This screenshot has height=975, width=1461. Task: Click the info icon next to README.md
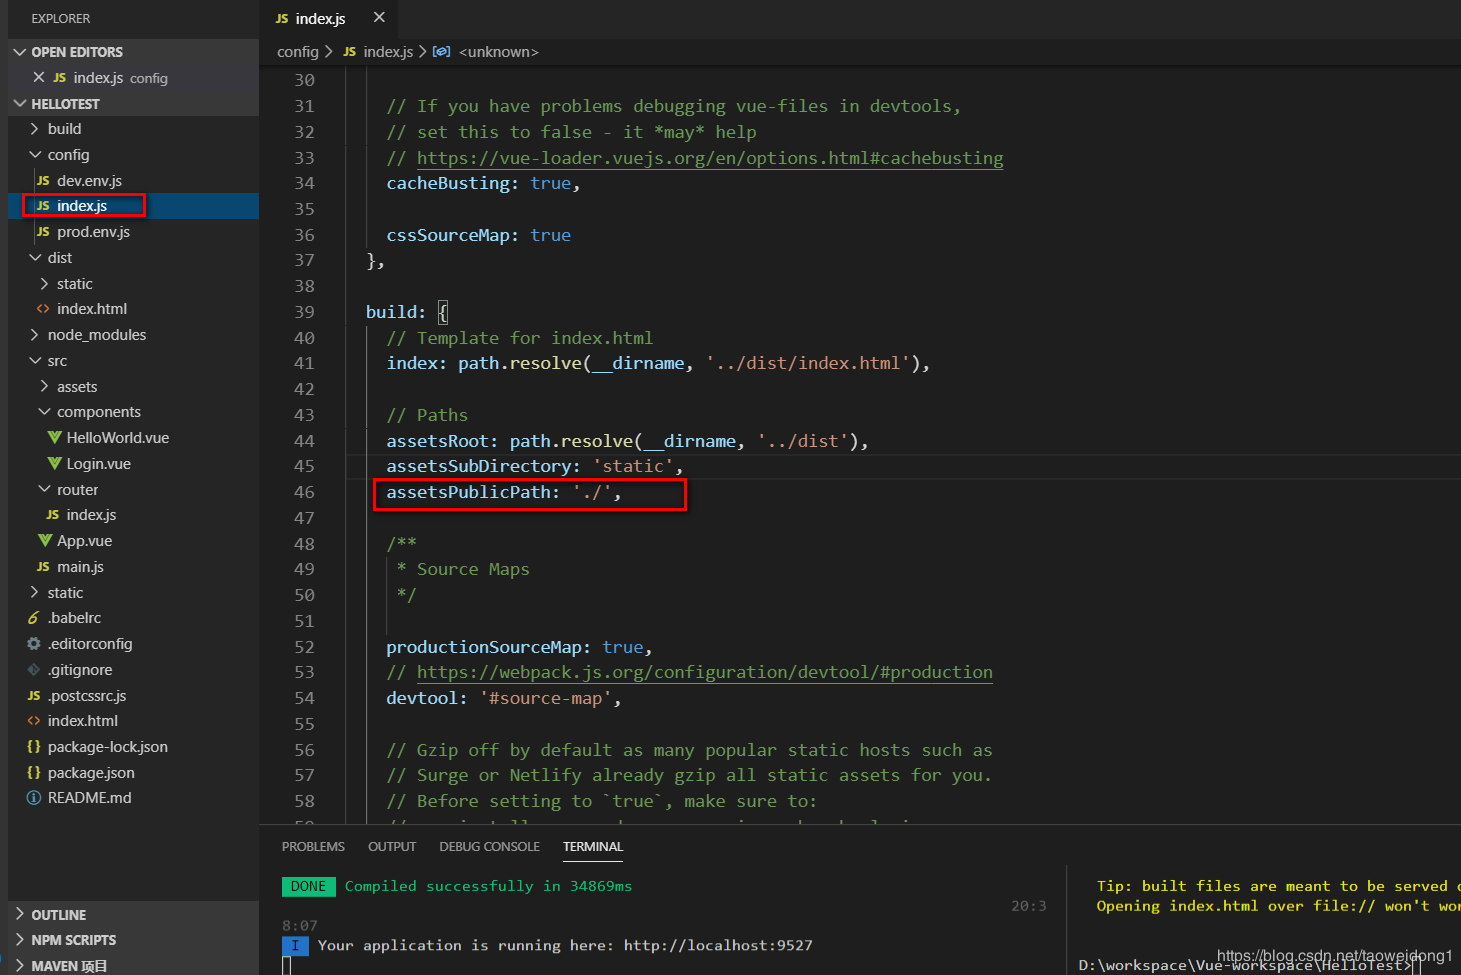(34, 798)
